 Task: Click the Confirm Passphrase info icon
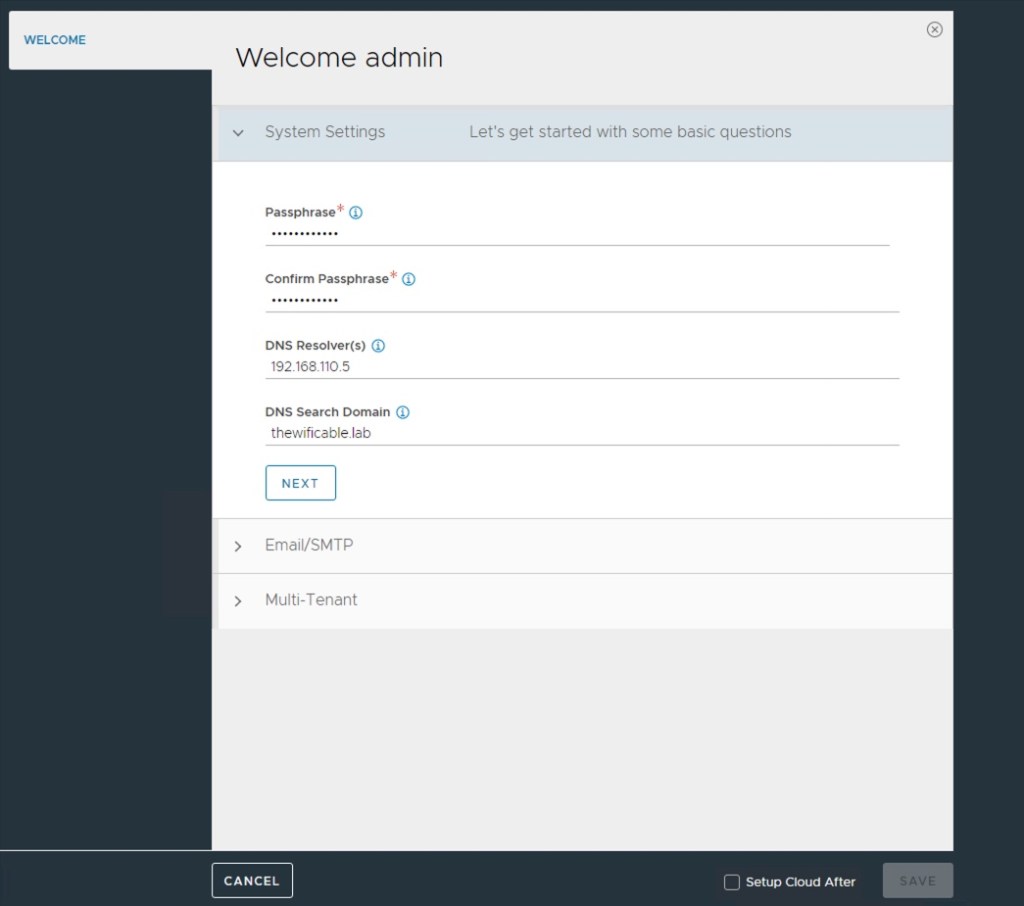point(408,279)
